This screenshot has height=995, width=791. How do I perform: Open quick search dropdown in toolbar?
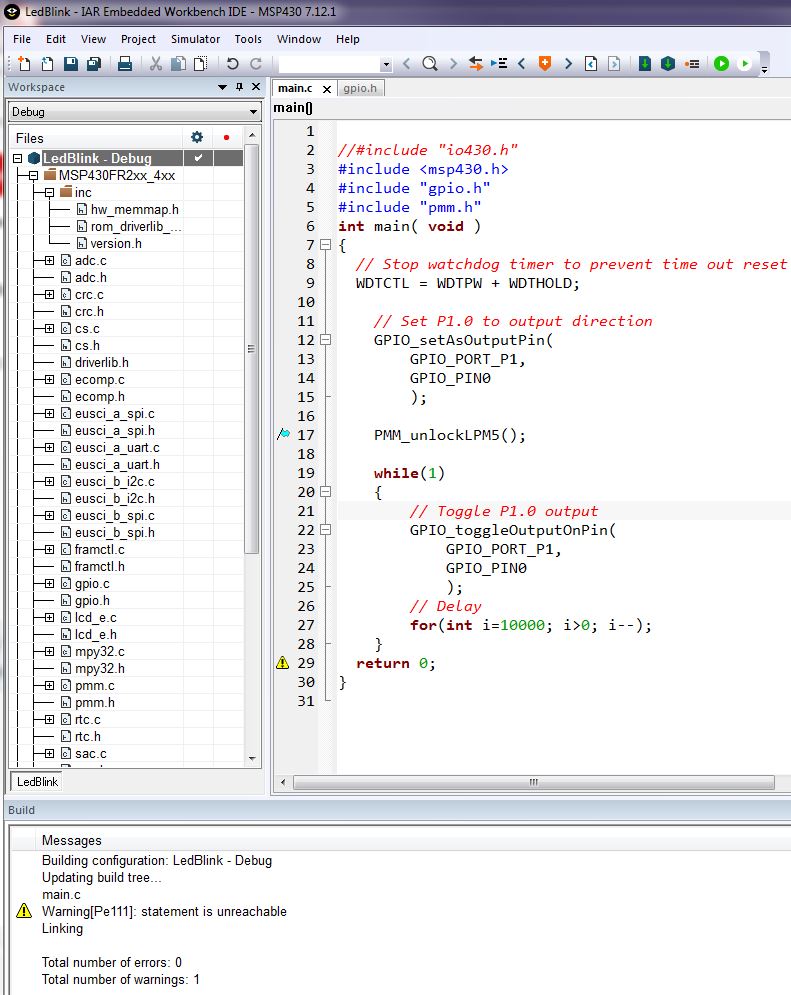[x=386, y=64]
